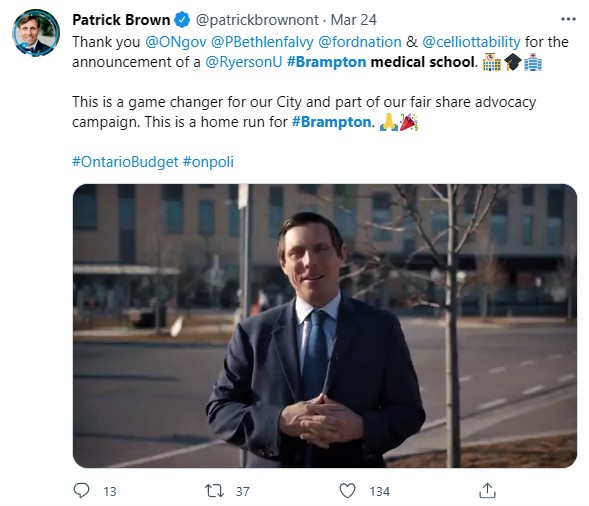The width and height of the screenshot is (589, 506).
Task: Open the @patrickbrownont handle link
Action: click(257, 20)
